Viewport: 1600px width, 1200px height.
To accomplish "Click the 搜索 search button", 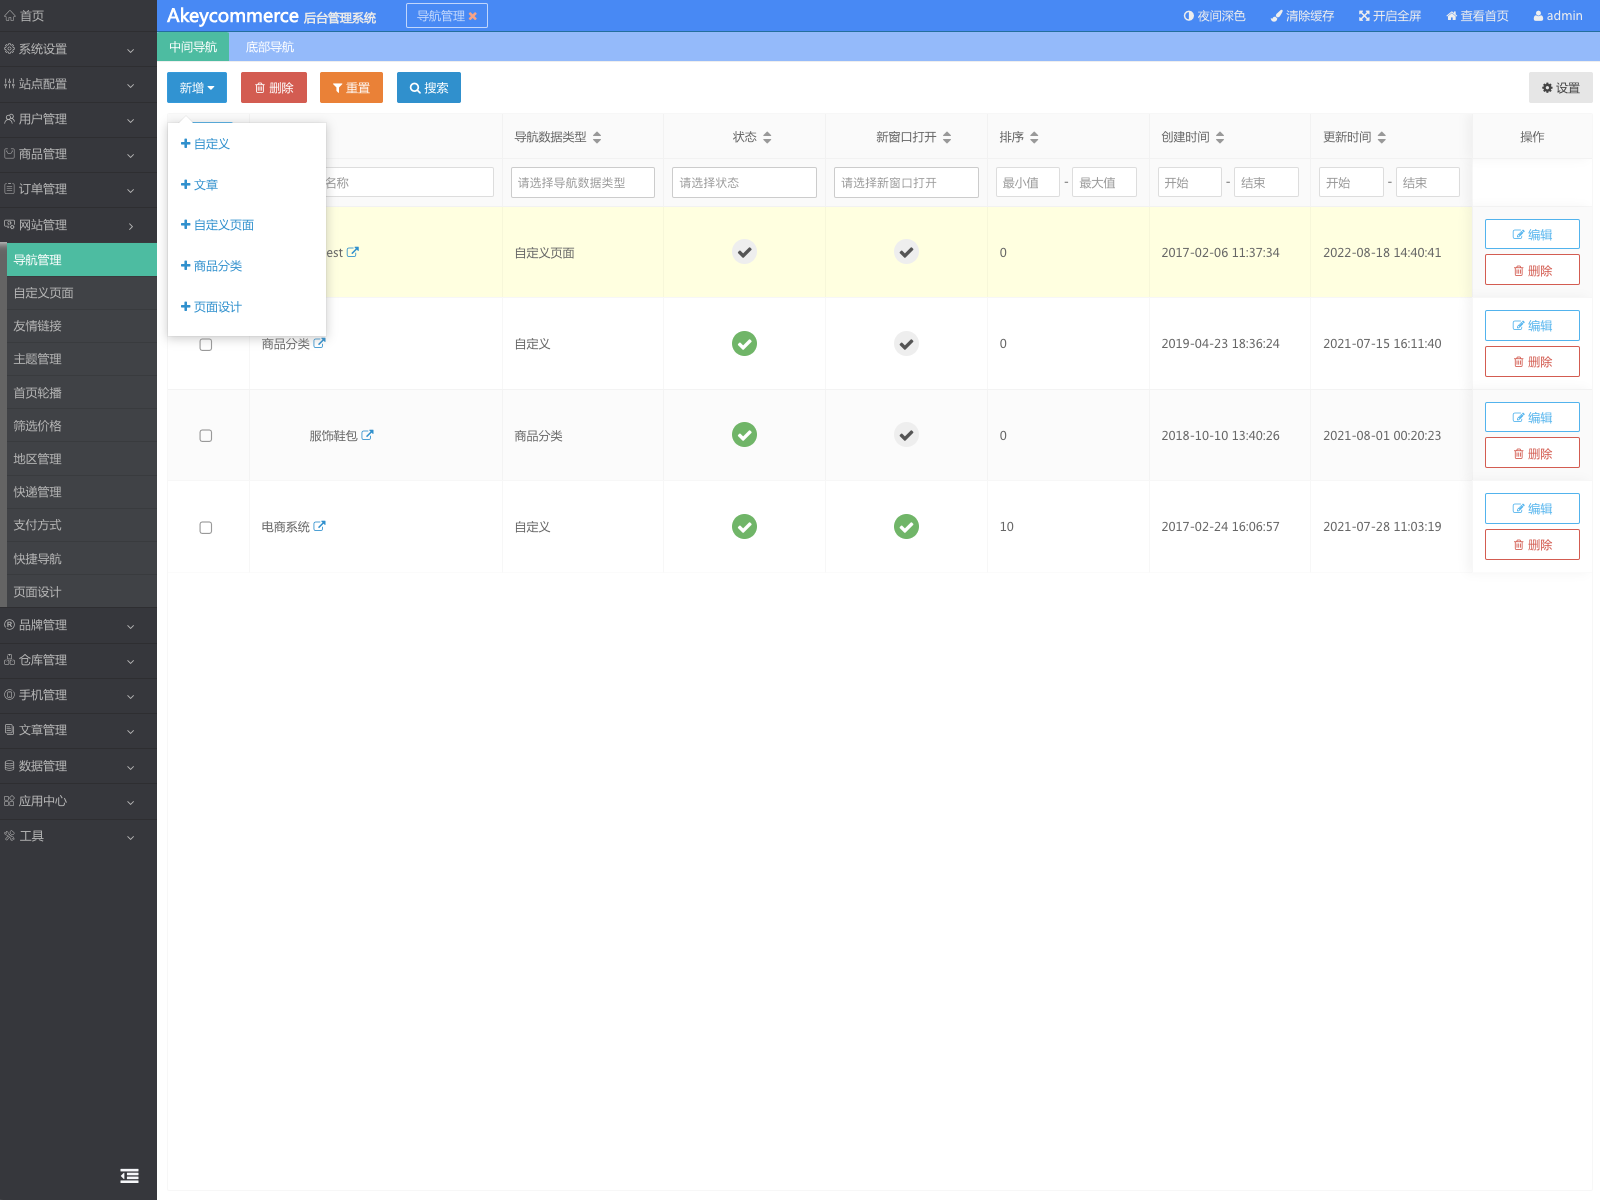I will point(429,88).
